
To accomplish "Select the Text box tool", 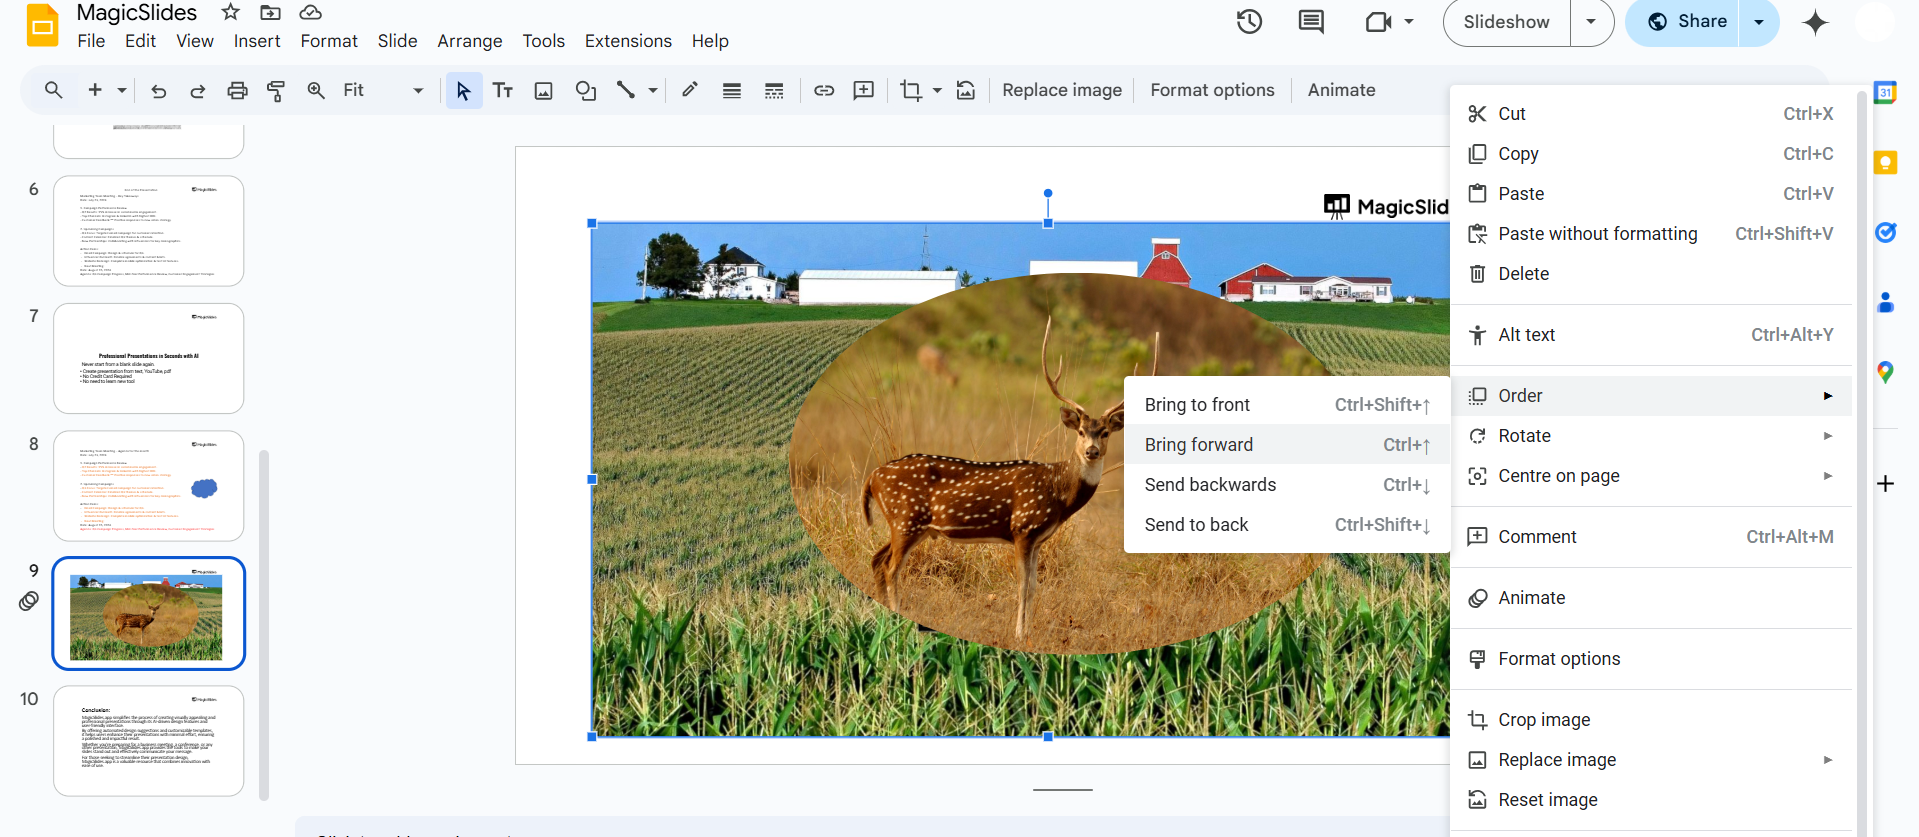I will 503,91.
